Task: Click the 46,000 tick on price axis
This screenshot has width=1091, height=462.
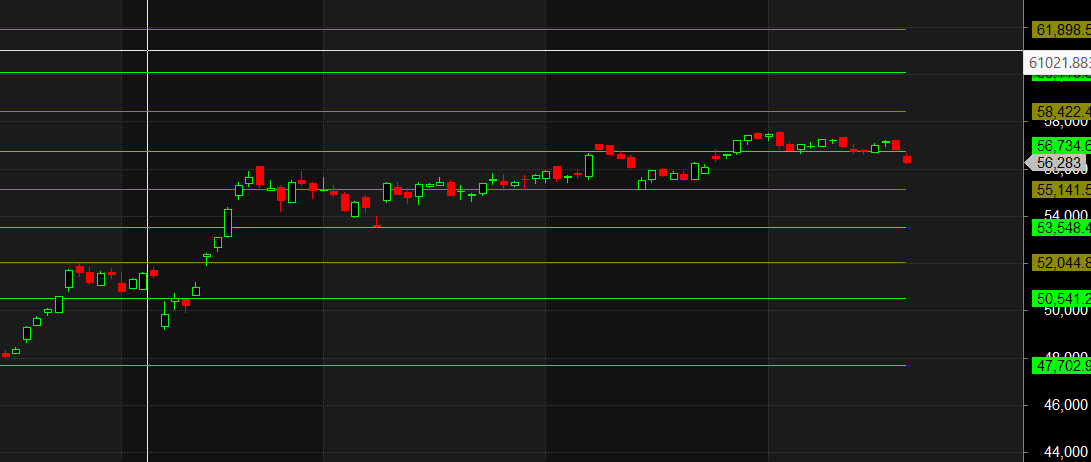Action: 1063,405
